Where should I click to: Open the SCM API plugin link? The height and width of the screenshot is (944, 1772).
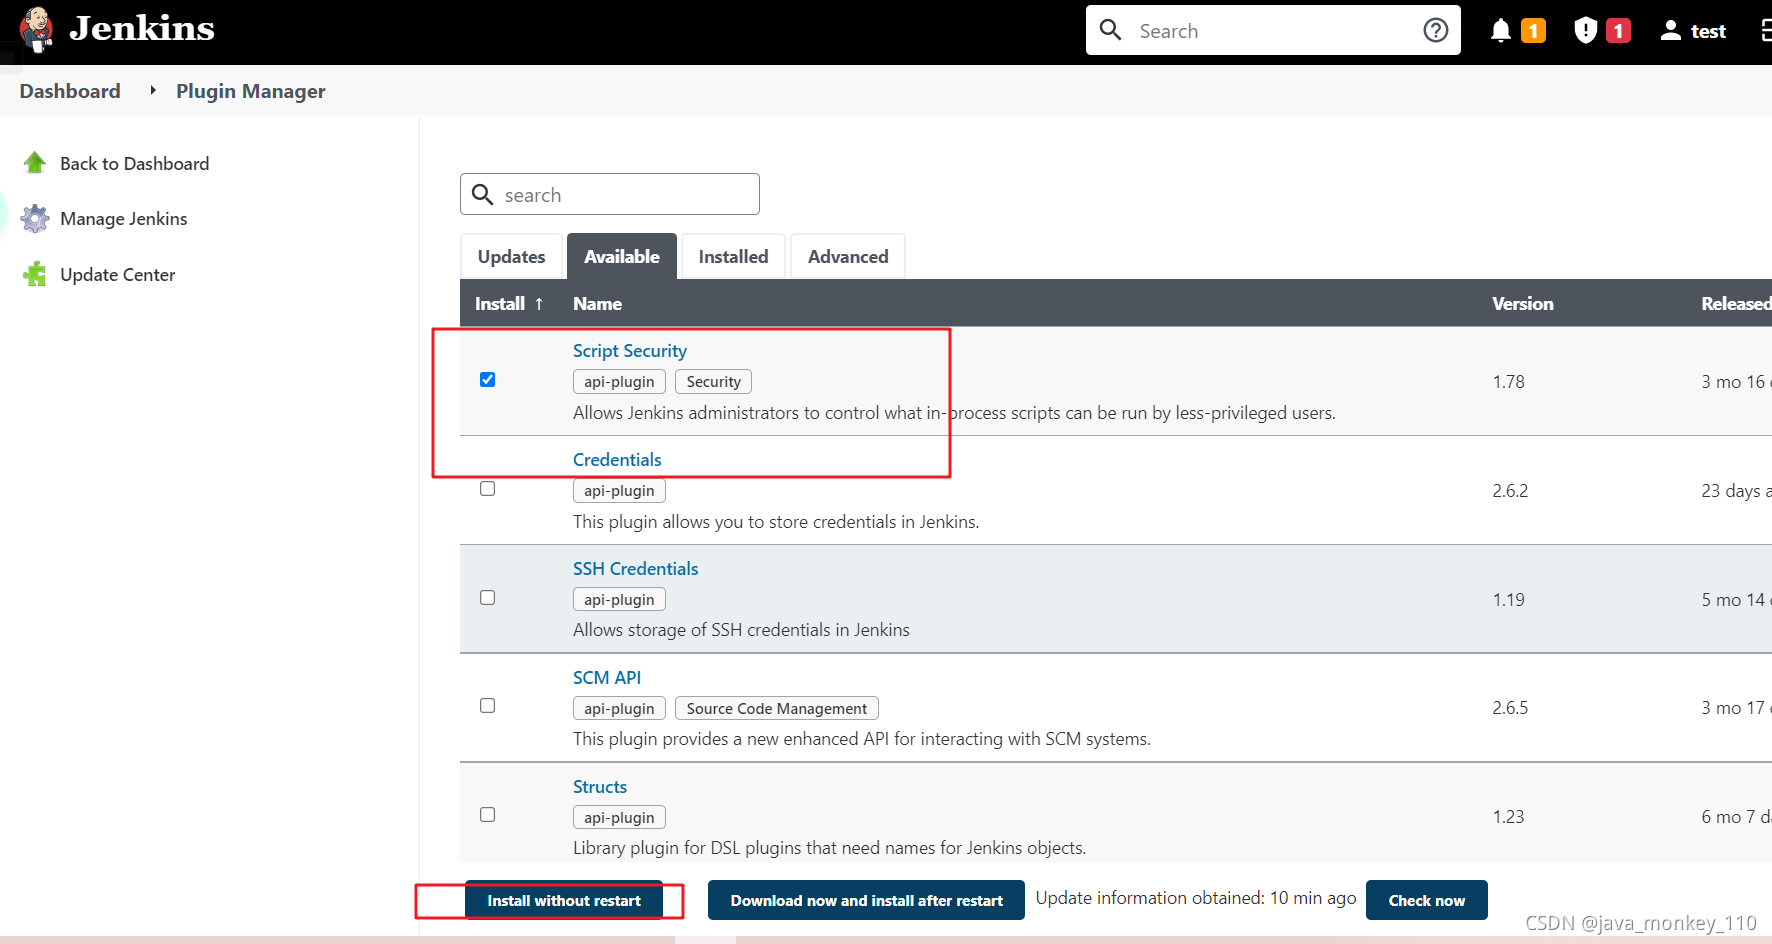607,678
